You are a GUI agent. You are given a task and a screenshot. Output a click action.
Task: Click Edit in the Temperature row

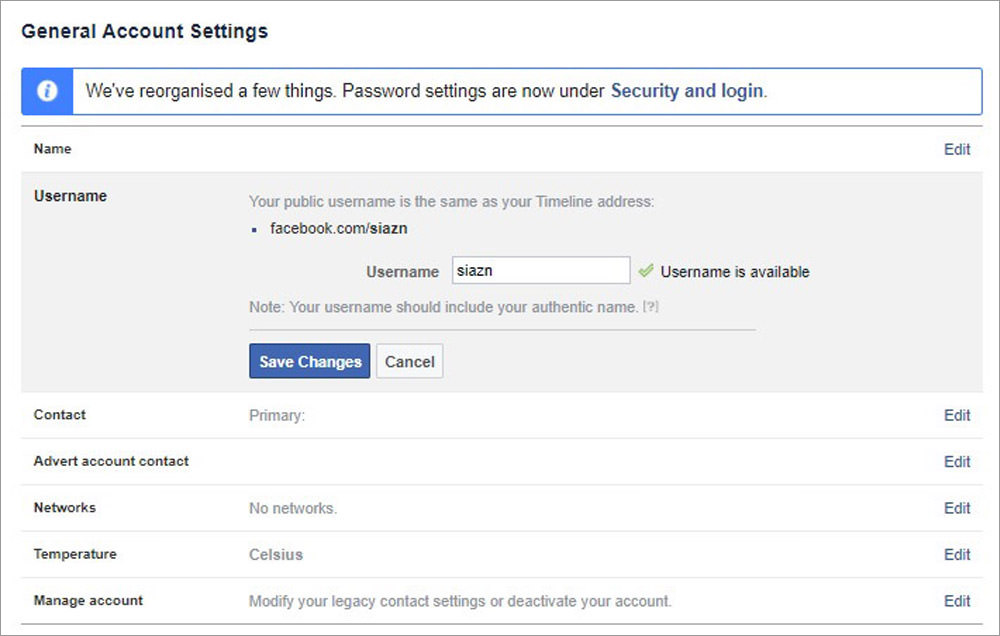pyautogui.click(x=957, y=555)
